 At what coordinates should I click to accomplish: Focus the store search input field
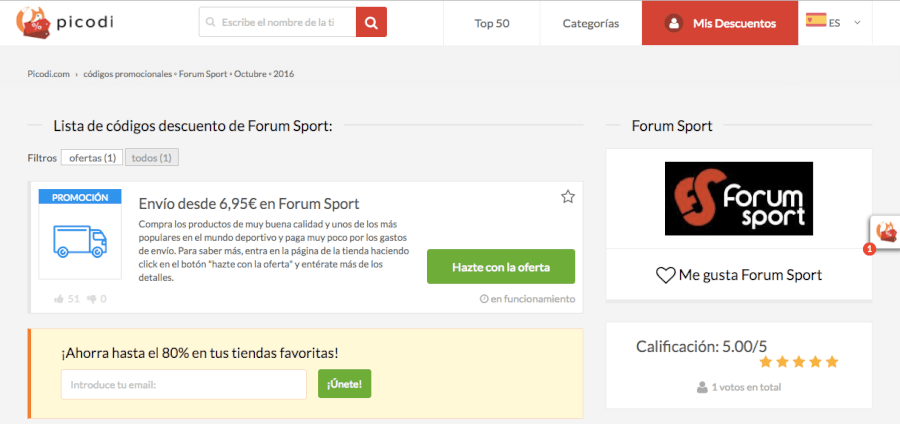click(278, 22)
